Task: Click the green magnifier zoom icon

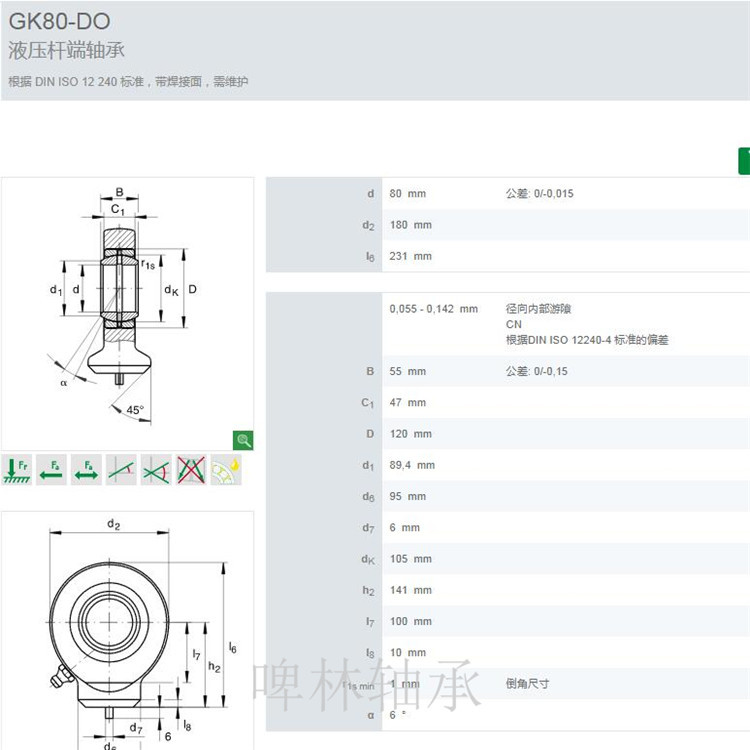Action: coord(243,440)
